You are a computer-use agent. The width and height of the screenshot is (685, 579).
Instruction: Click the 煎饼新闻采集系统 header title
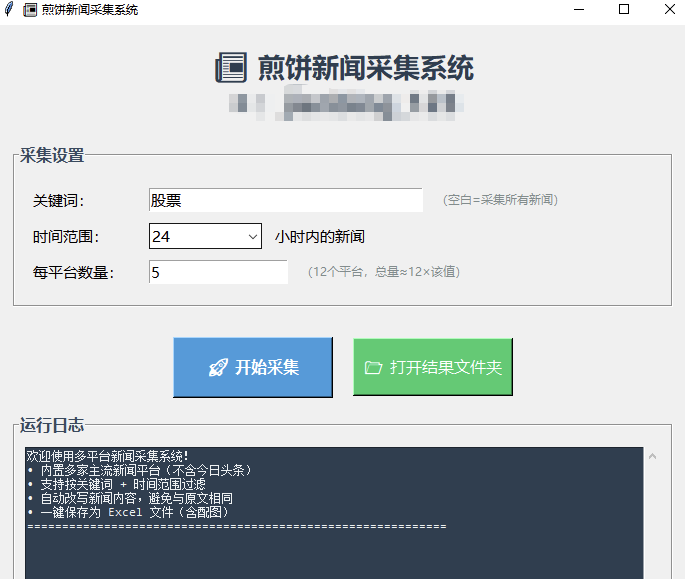(365, 68)
